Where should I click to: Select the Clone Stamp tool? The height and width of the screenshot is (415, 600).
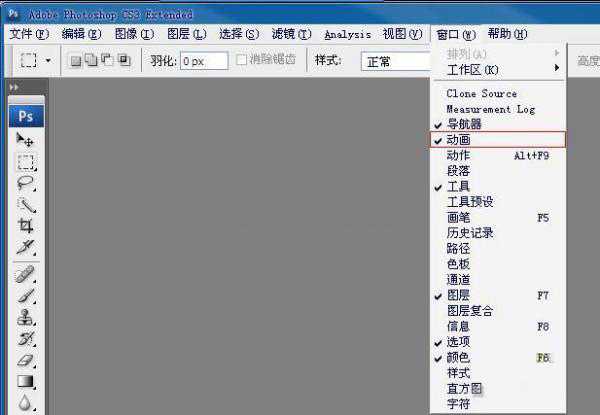pos(26,318)
